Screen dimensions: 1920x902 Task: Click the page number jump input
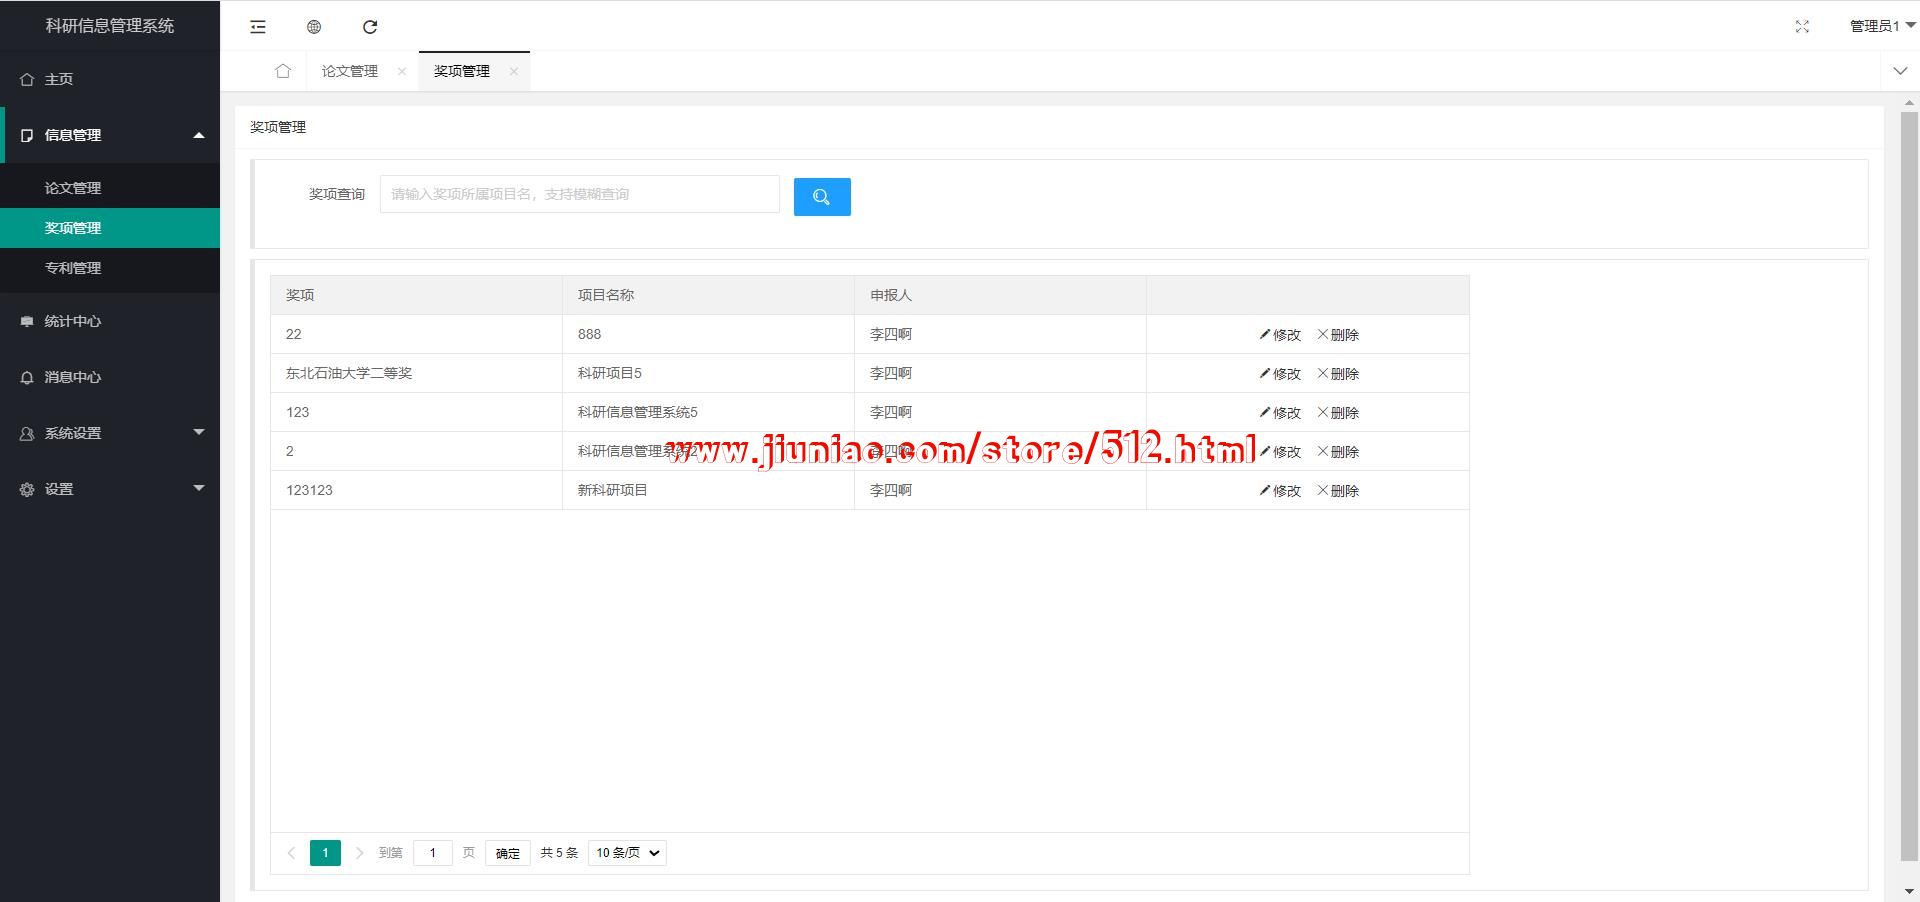click(x=433, y=853)
